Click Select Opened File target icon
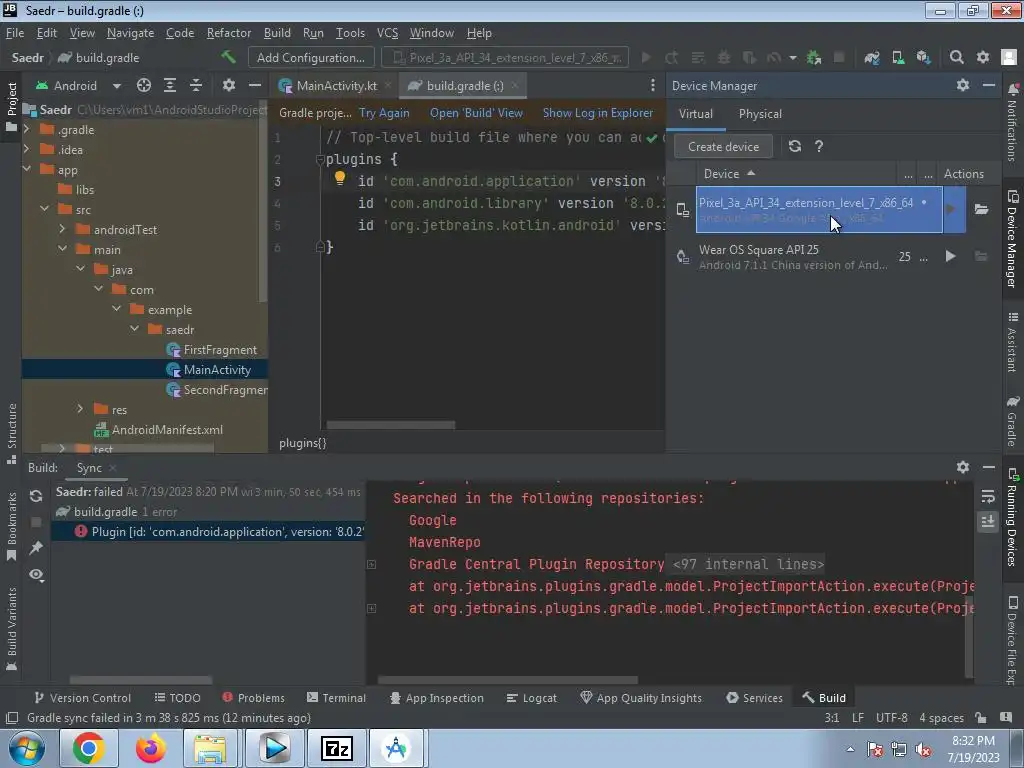Screen dimensions: 1024x768 click(144, 86)
